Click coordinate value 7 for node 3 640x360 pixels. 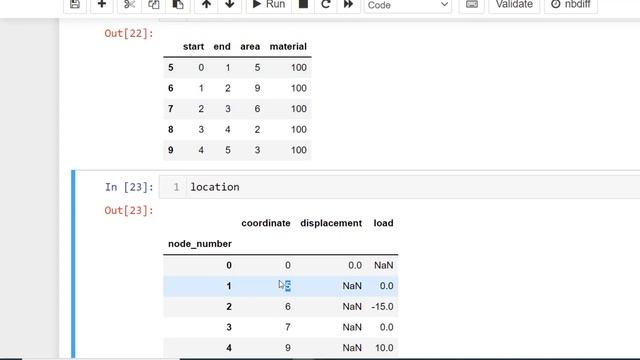288,327
